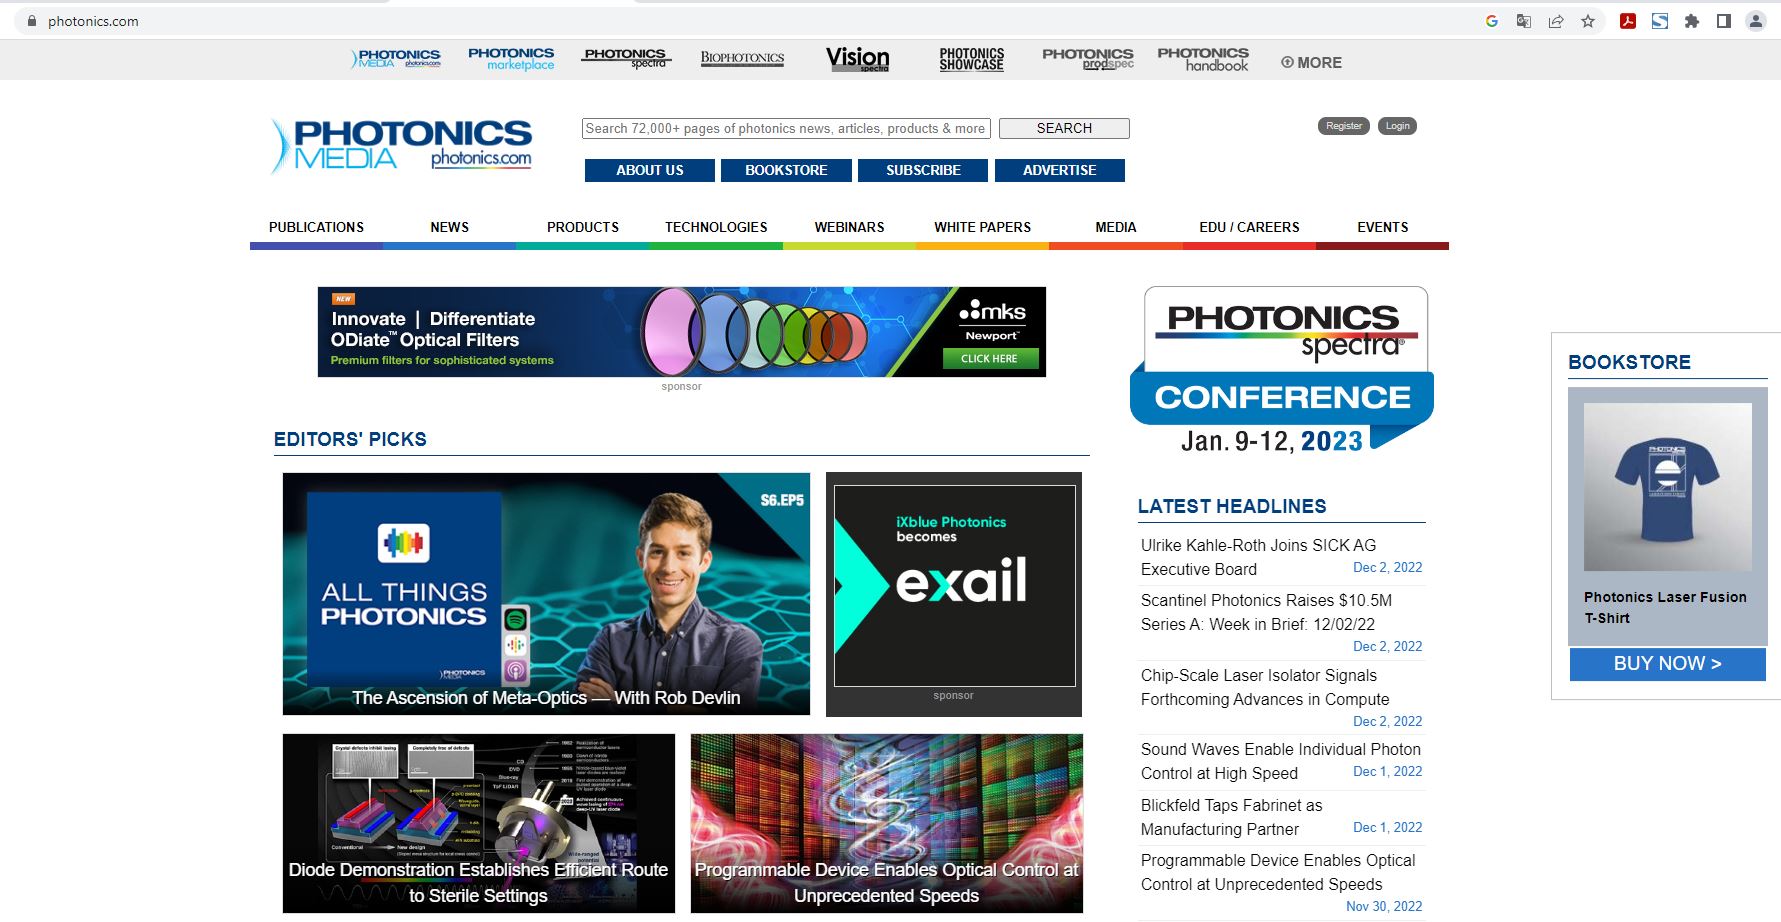Click the site search input field
This screenshot has width=1781, height=922.
(x=786, y=128)
